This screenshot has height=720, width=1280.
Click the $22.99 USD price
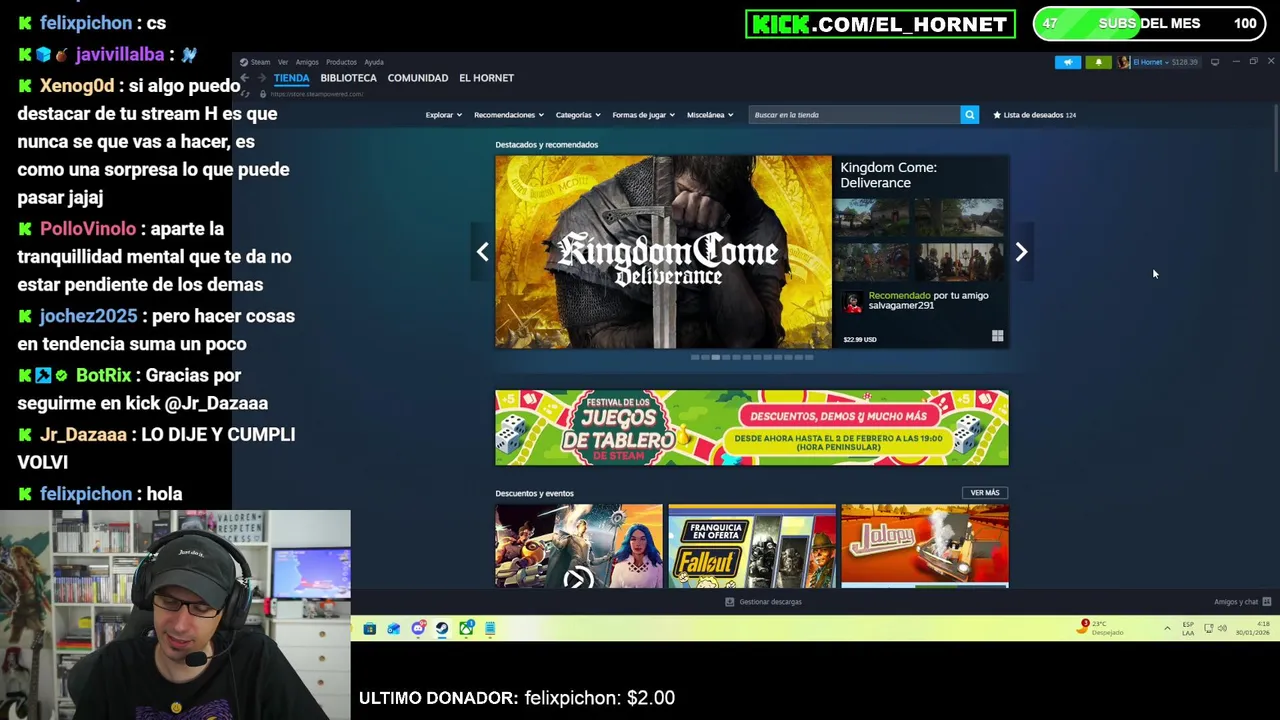(860, 339)
